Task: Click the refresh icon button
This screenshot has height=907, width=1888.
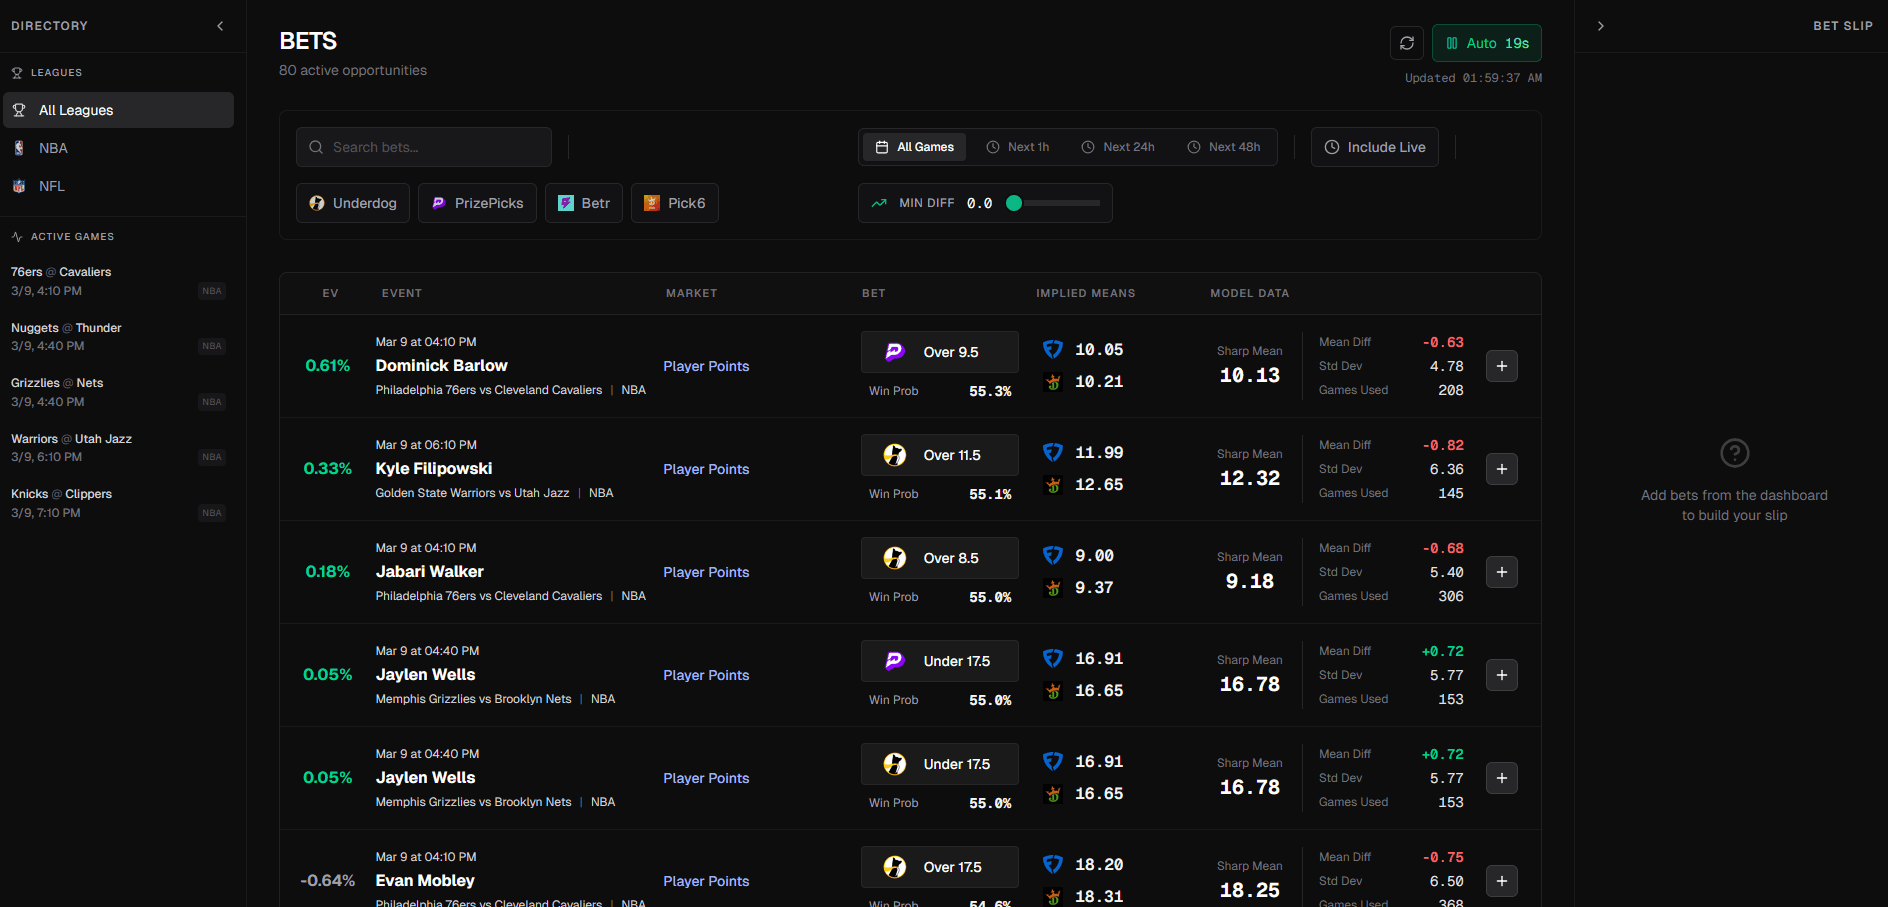Action: point(1406,43)
